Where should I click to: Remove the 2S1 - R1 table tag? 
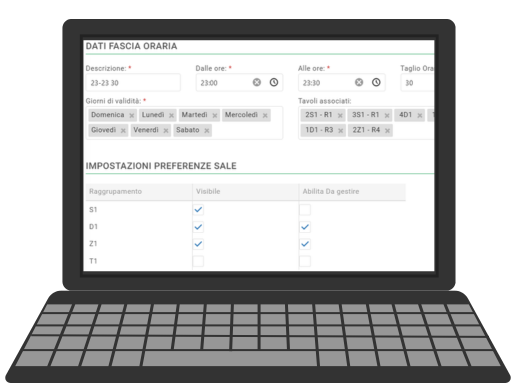(340, 115)
